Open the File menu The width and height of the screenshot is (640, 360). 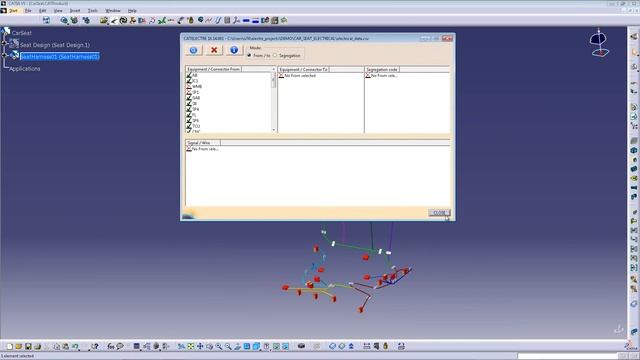[x=28, y=11]
